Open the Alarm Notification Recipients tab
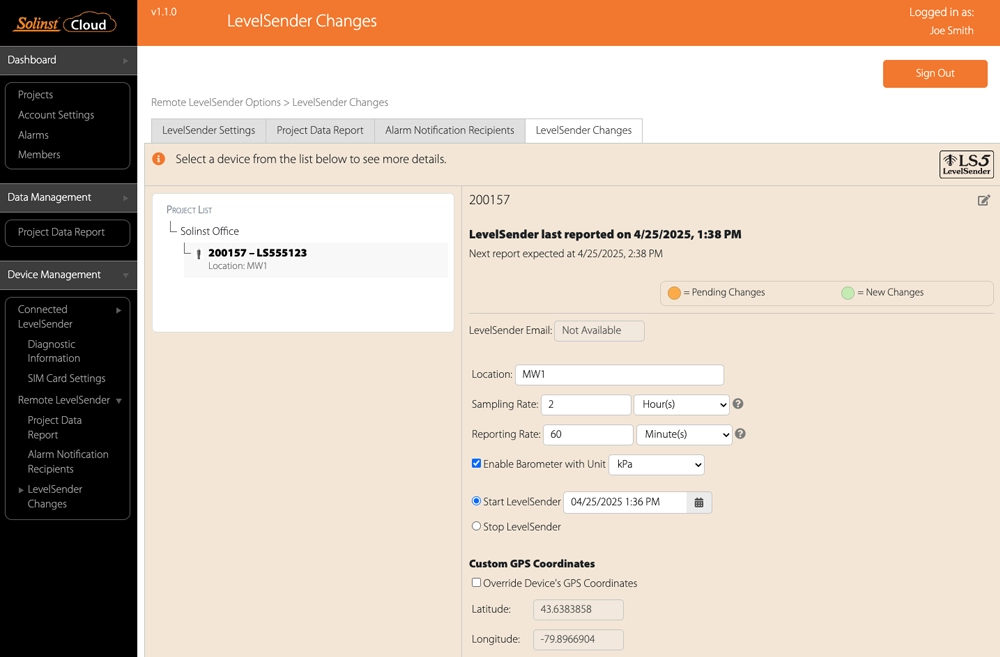The image size is (1000, 657). click(x=449, y=130)
